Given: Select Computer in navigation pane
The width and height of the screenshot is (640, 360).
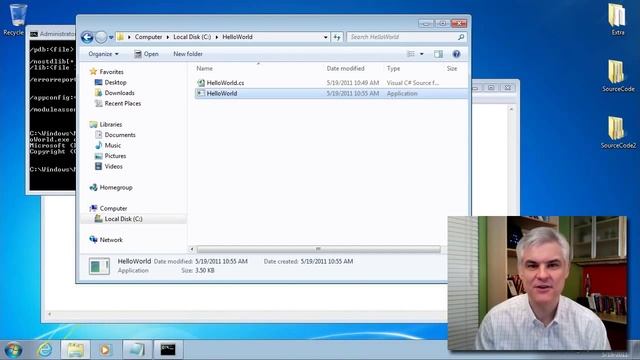Looking at the screenshot, I should point(113,209).
